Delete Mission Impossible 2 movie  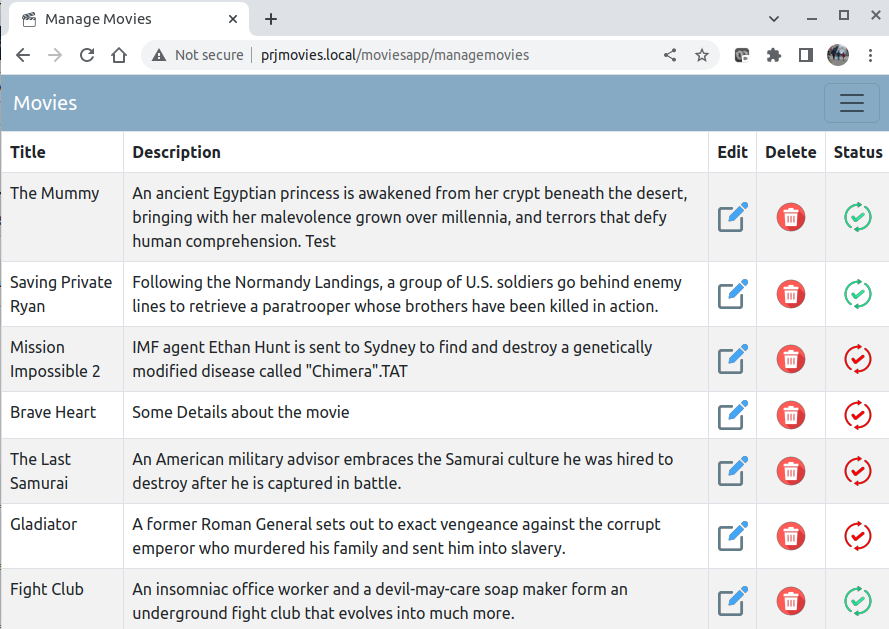[791, 359]
